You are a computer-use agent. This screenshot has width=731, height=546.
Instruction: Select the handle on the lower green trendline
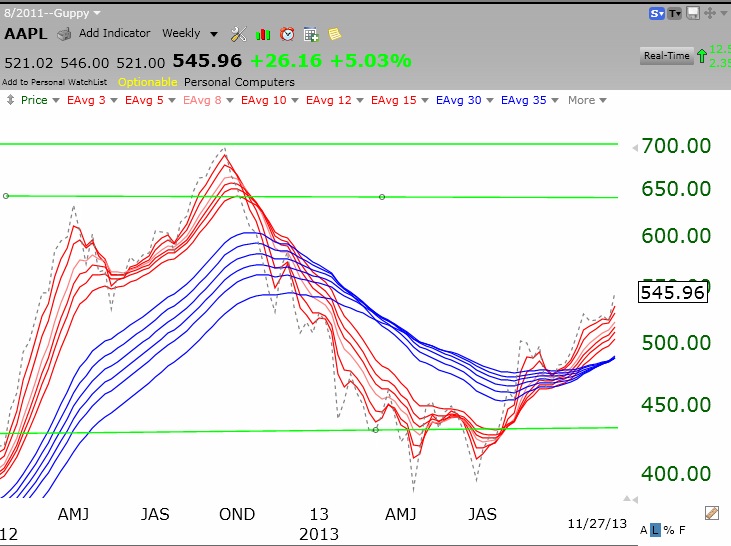pos(375,429)
